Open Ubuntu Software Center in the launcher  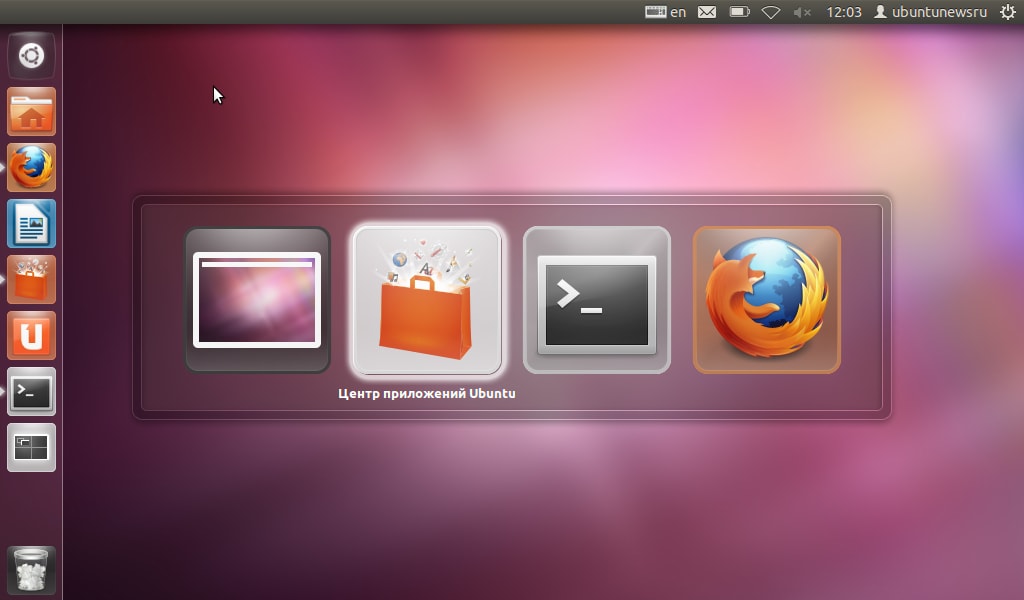[31, 280]
